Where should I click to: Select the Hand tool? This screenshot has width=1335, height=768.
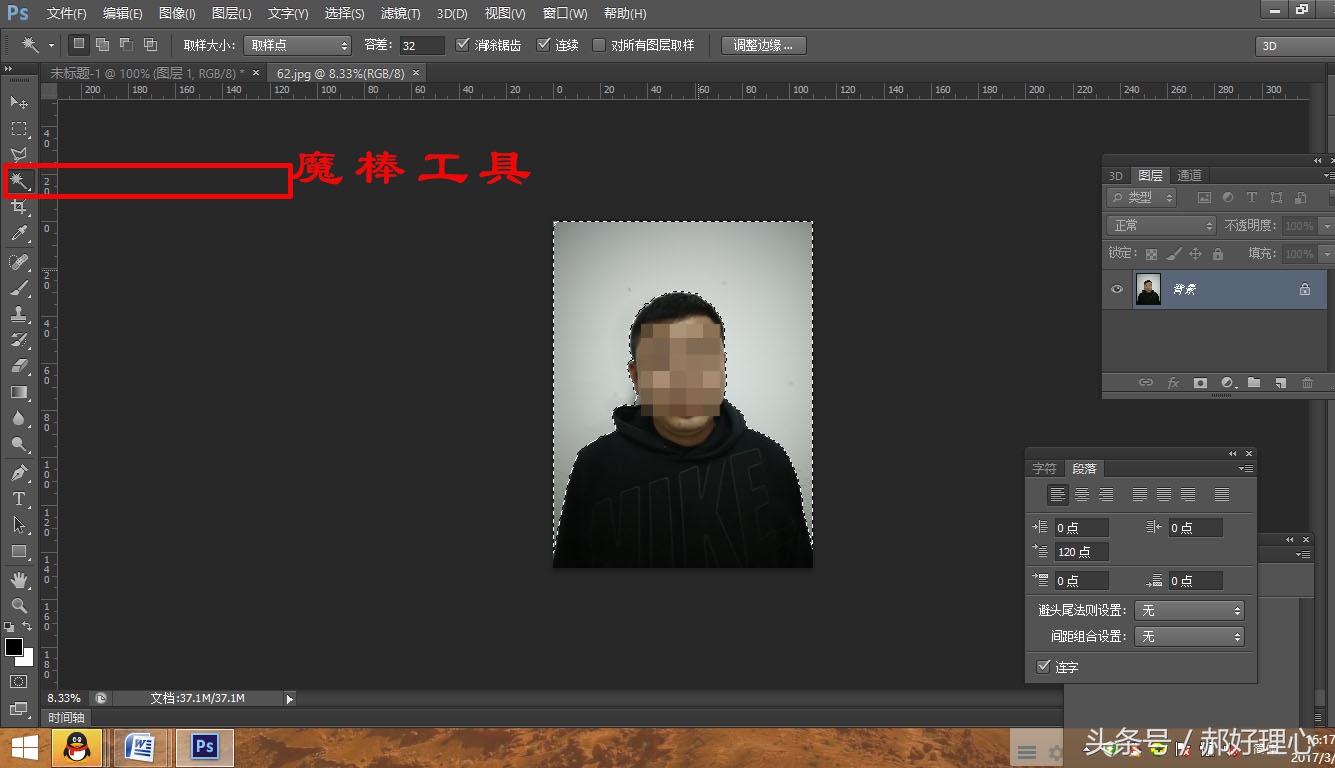coord(19,579)
